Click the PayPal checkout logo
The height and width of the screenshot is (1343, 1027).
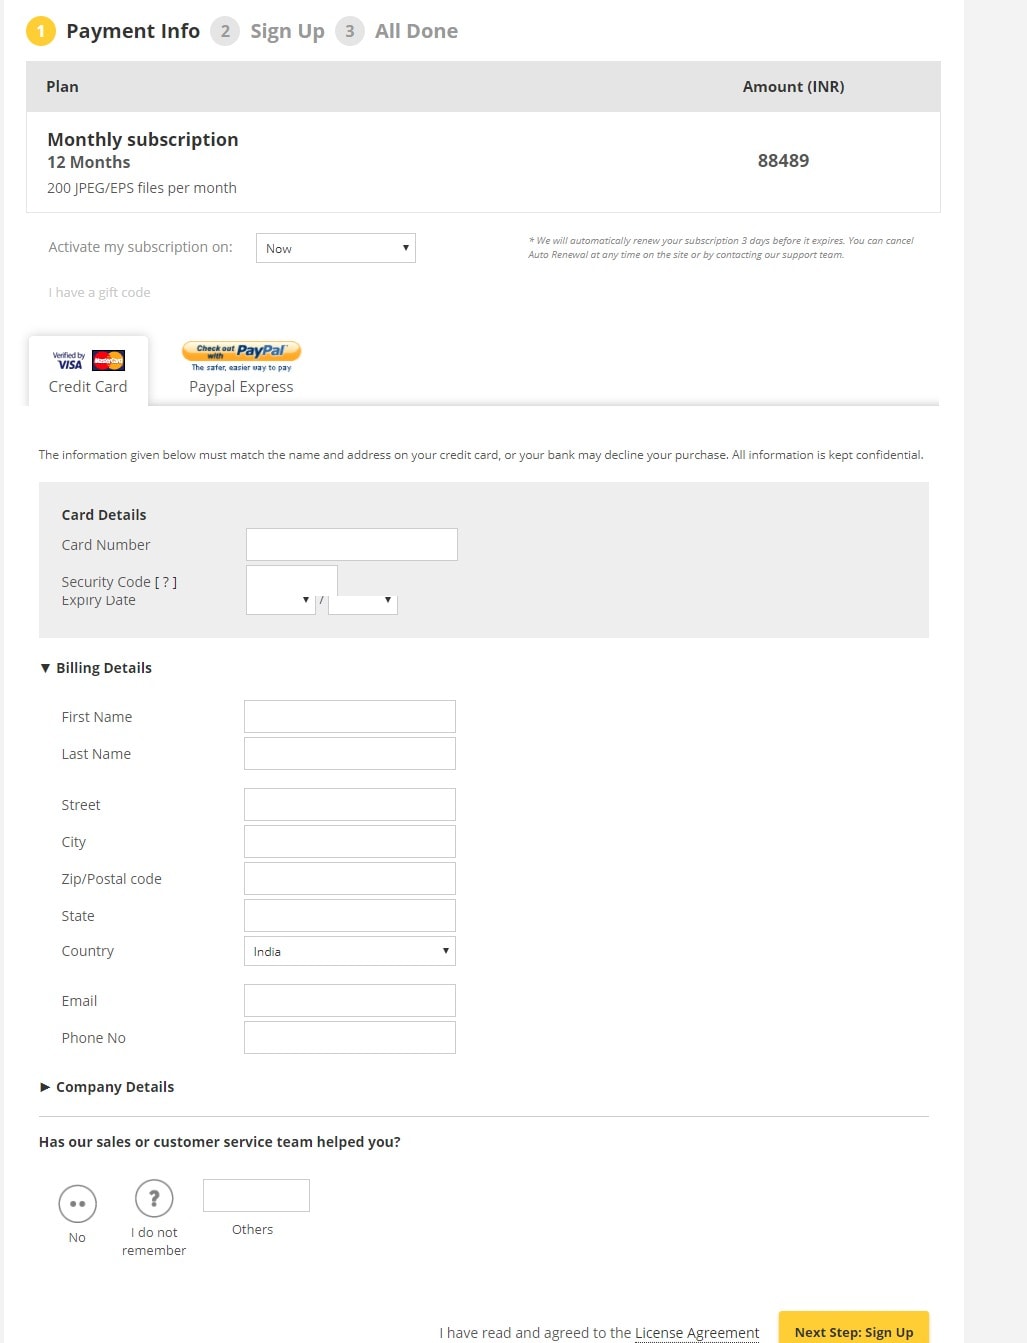[x=241, y=356]
